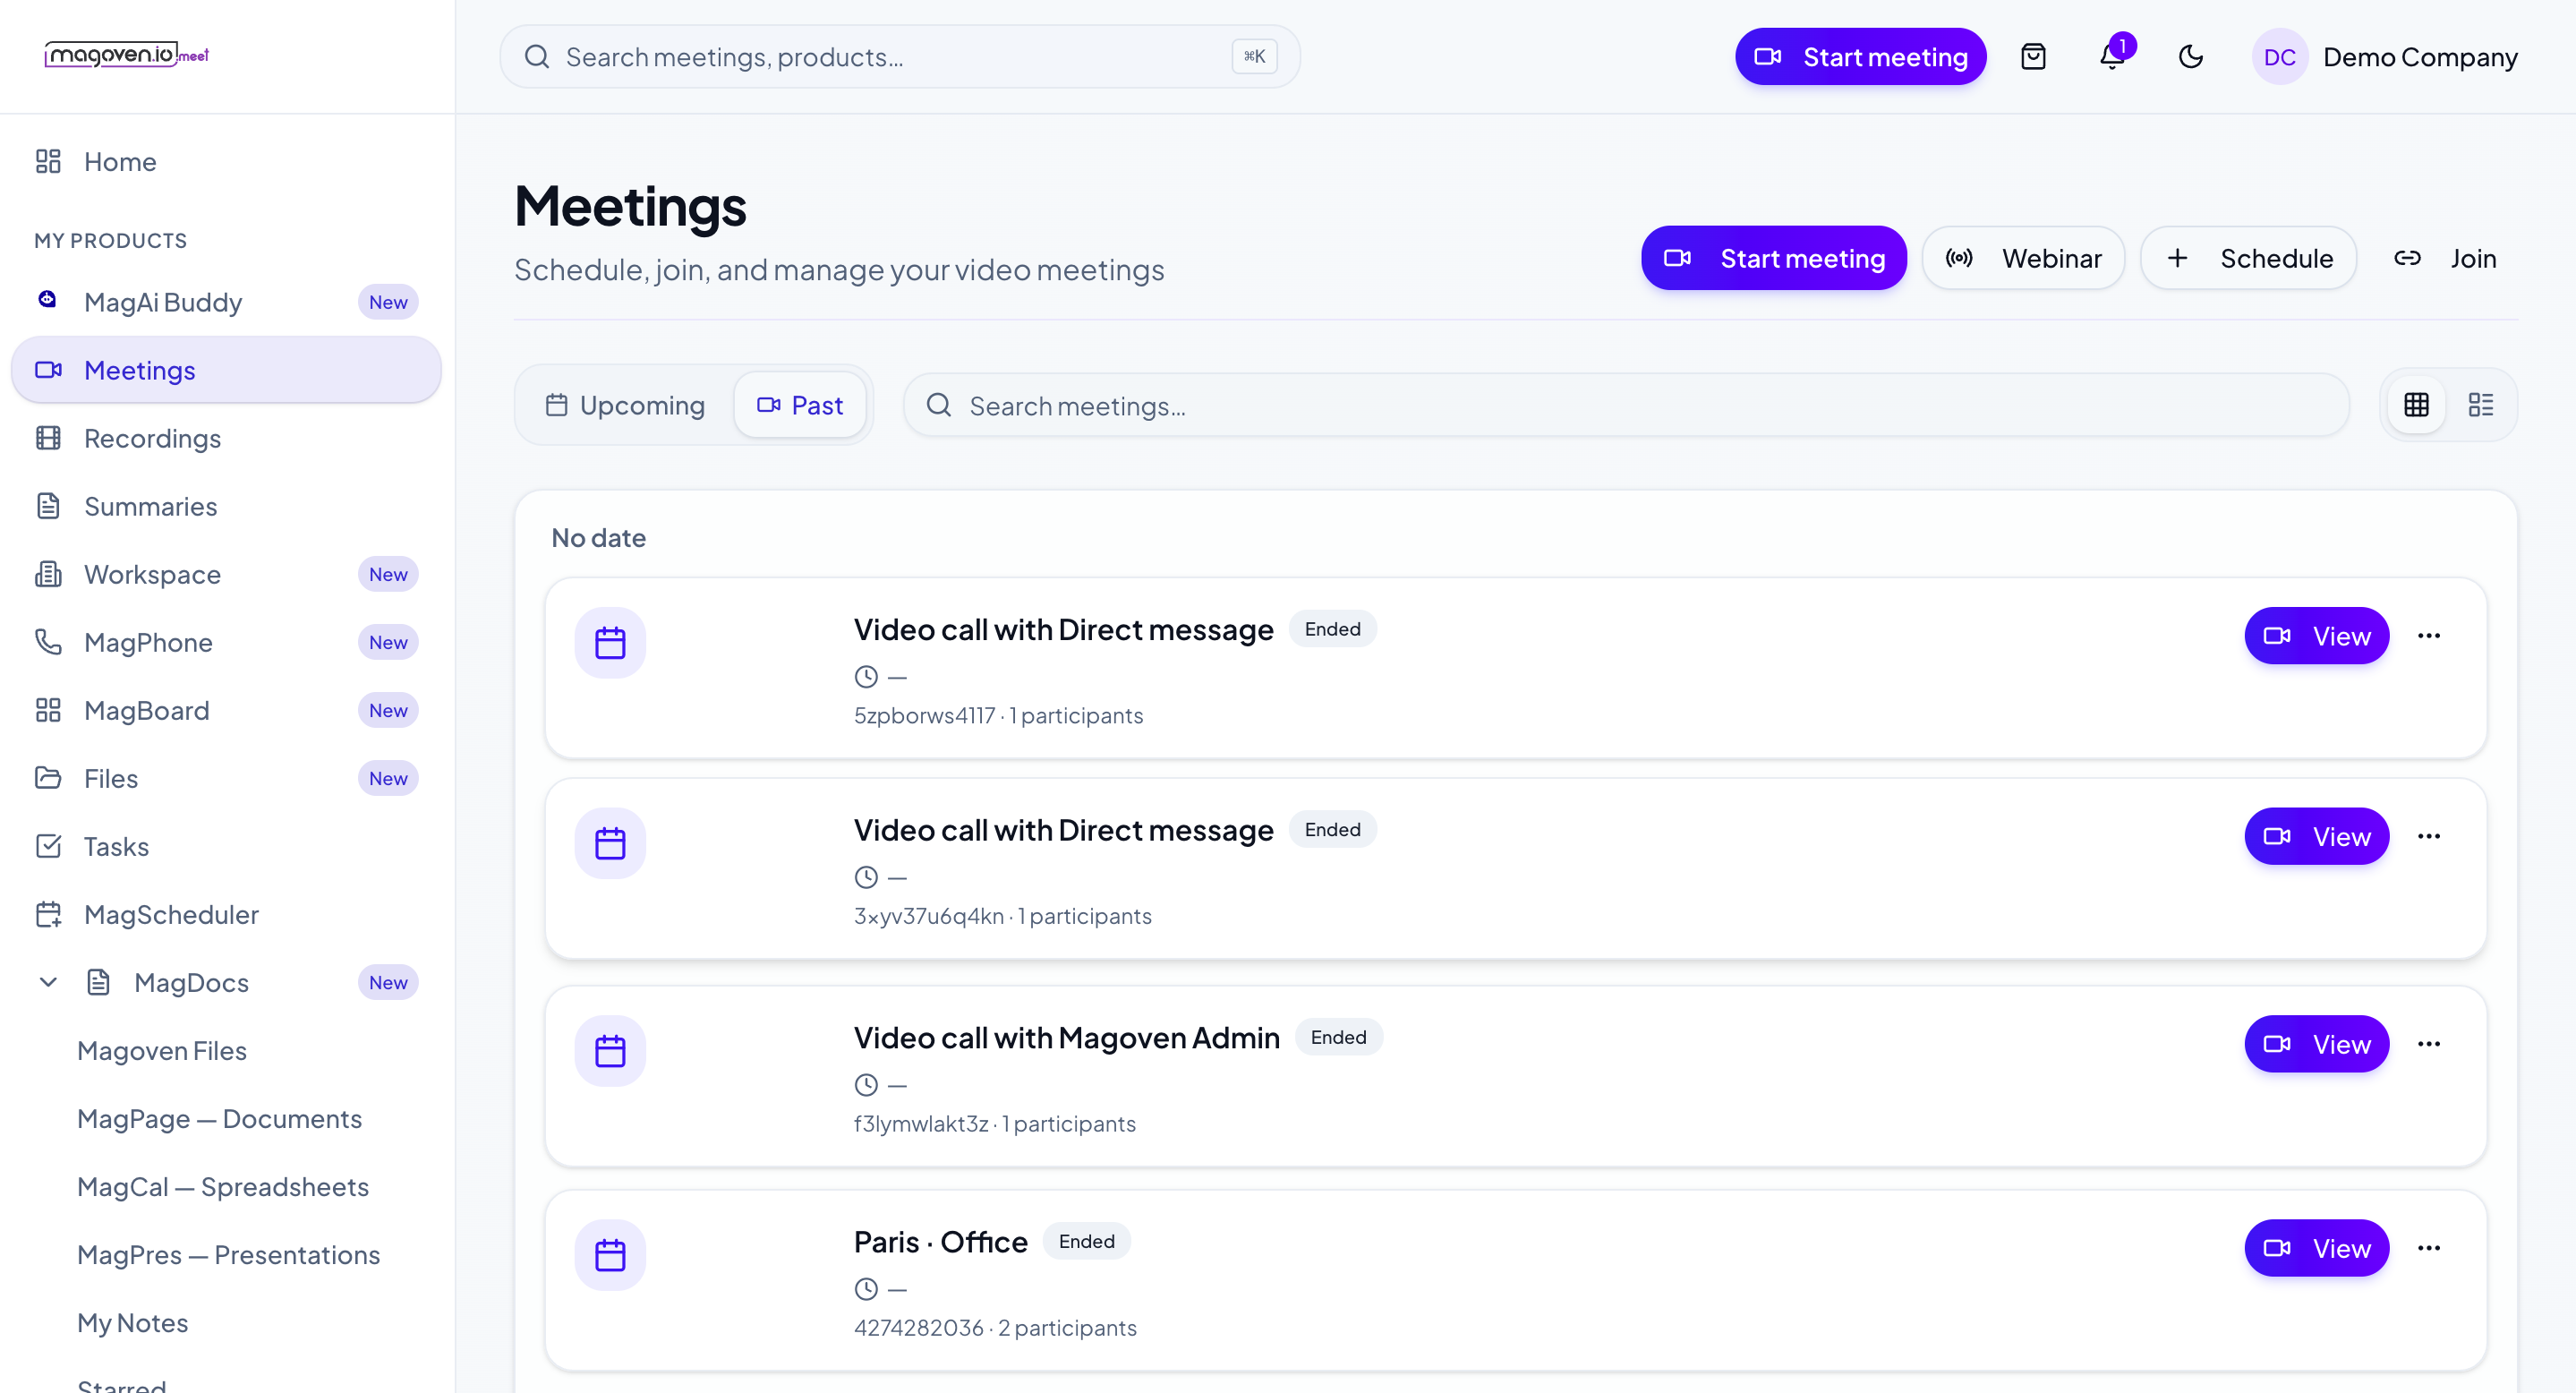Click the DC profile avatar

[x=2279, y=57]
